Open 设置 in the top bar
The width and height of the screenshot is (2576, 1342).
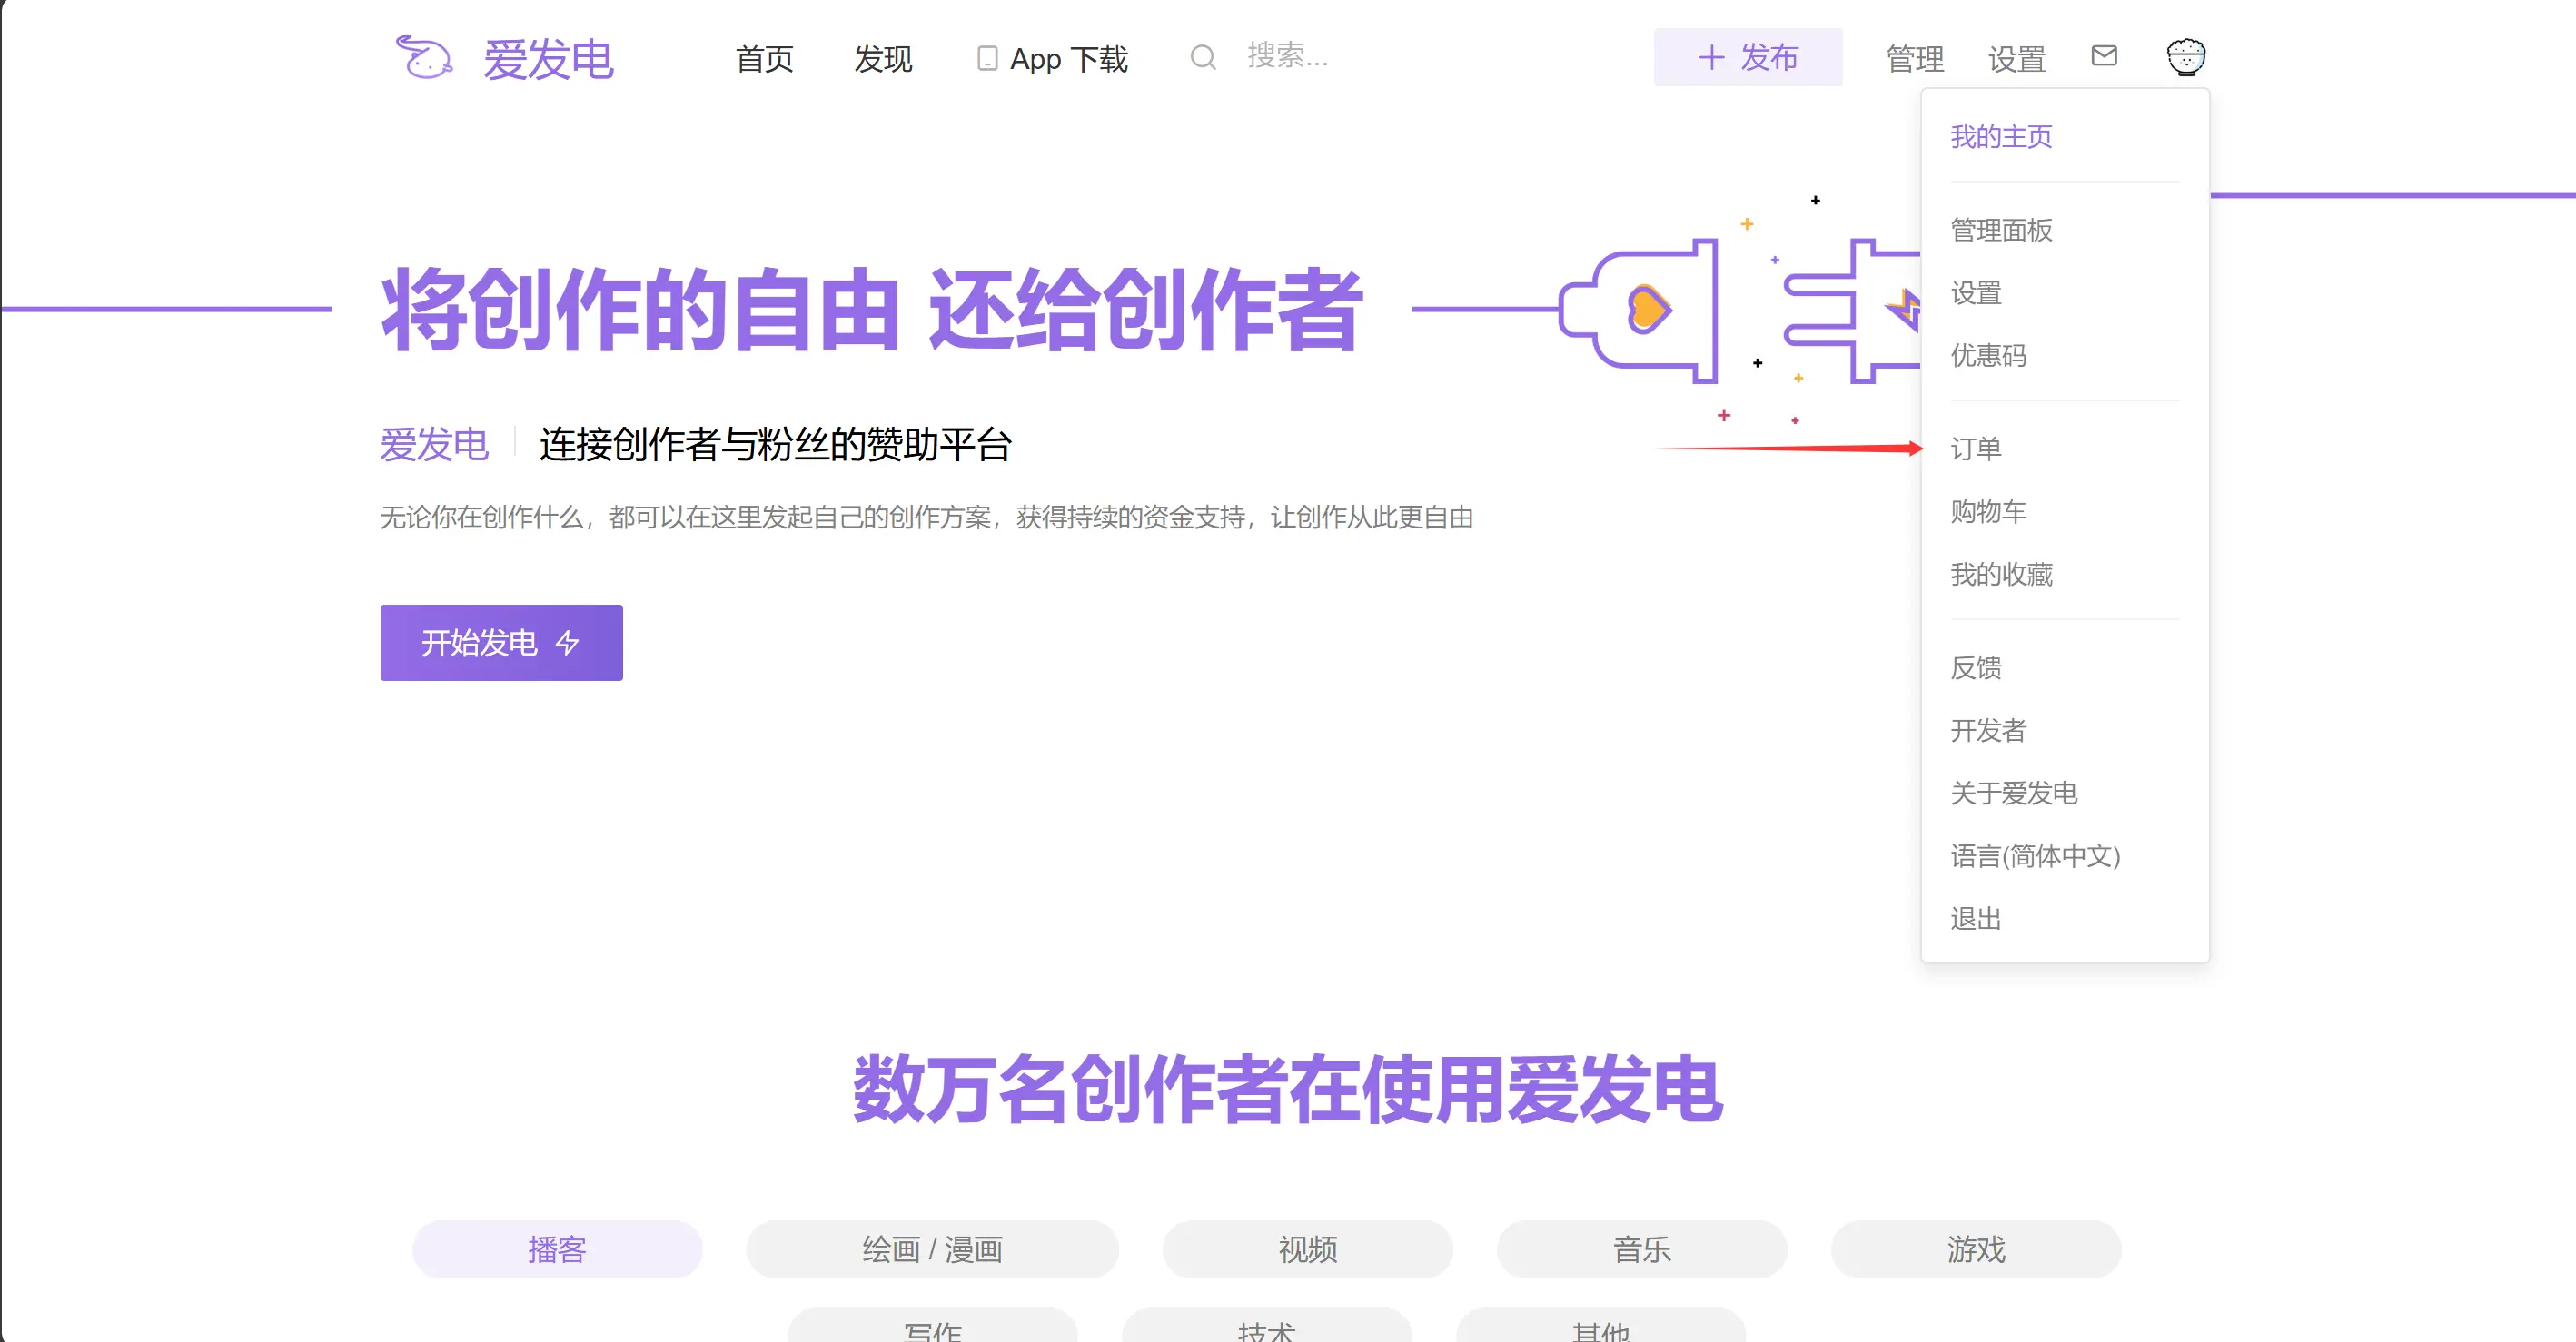point(2017,59)
